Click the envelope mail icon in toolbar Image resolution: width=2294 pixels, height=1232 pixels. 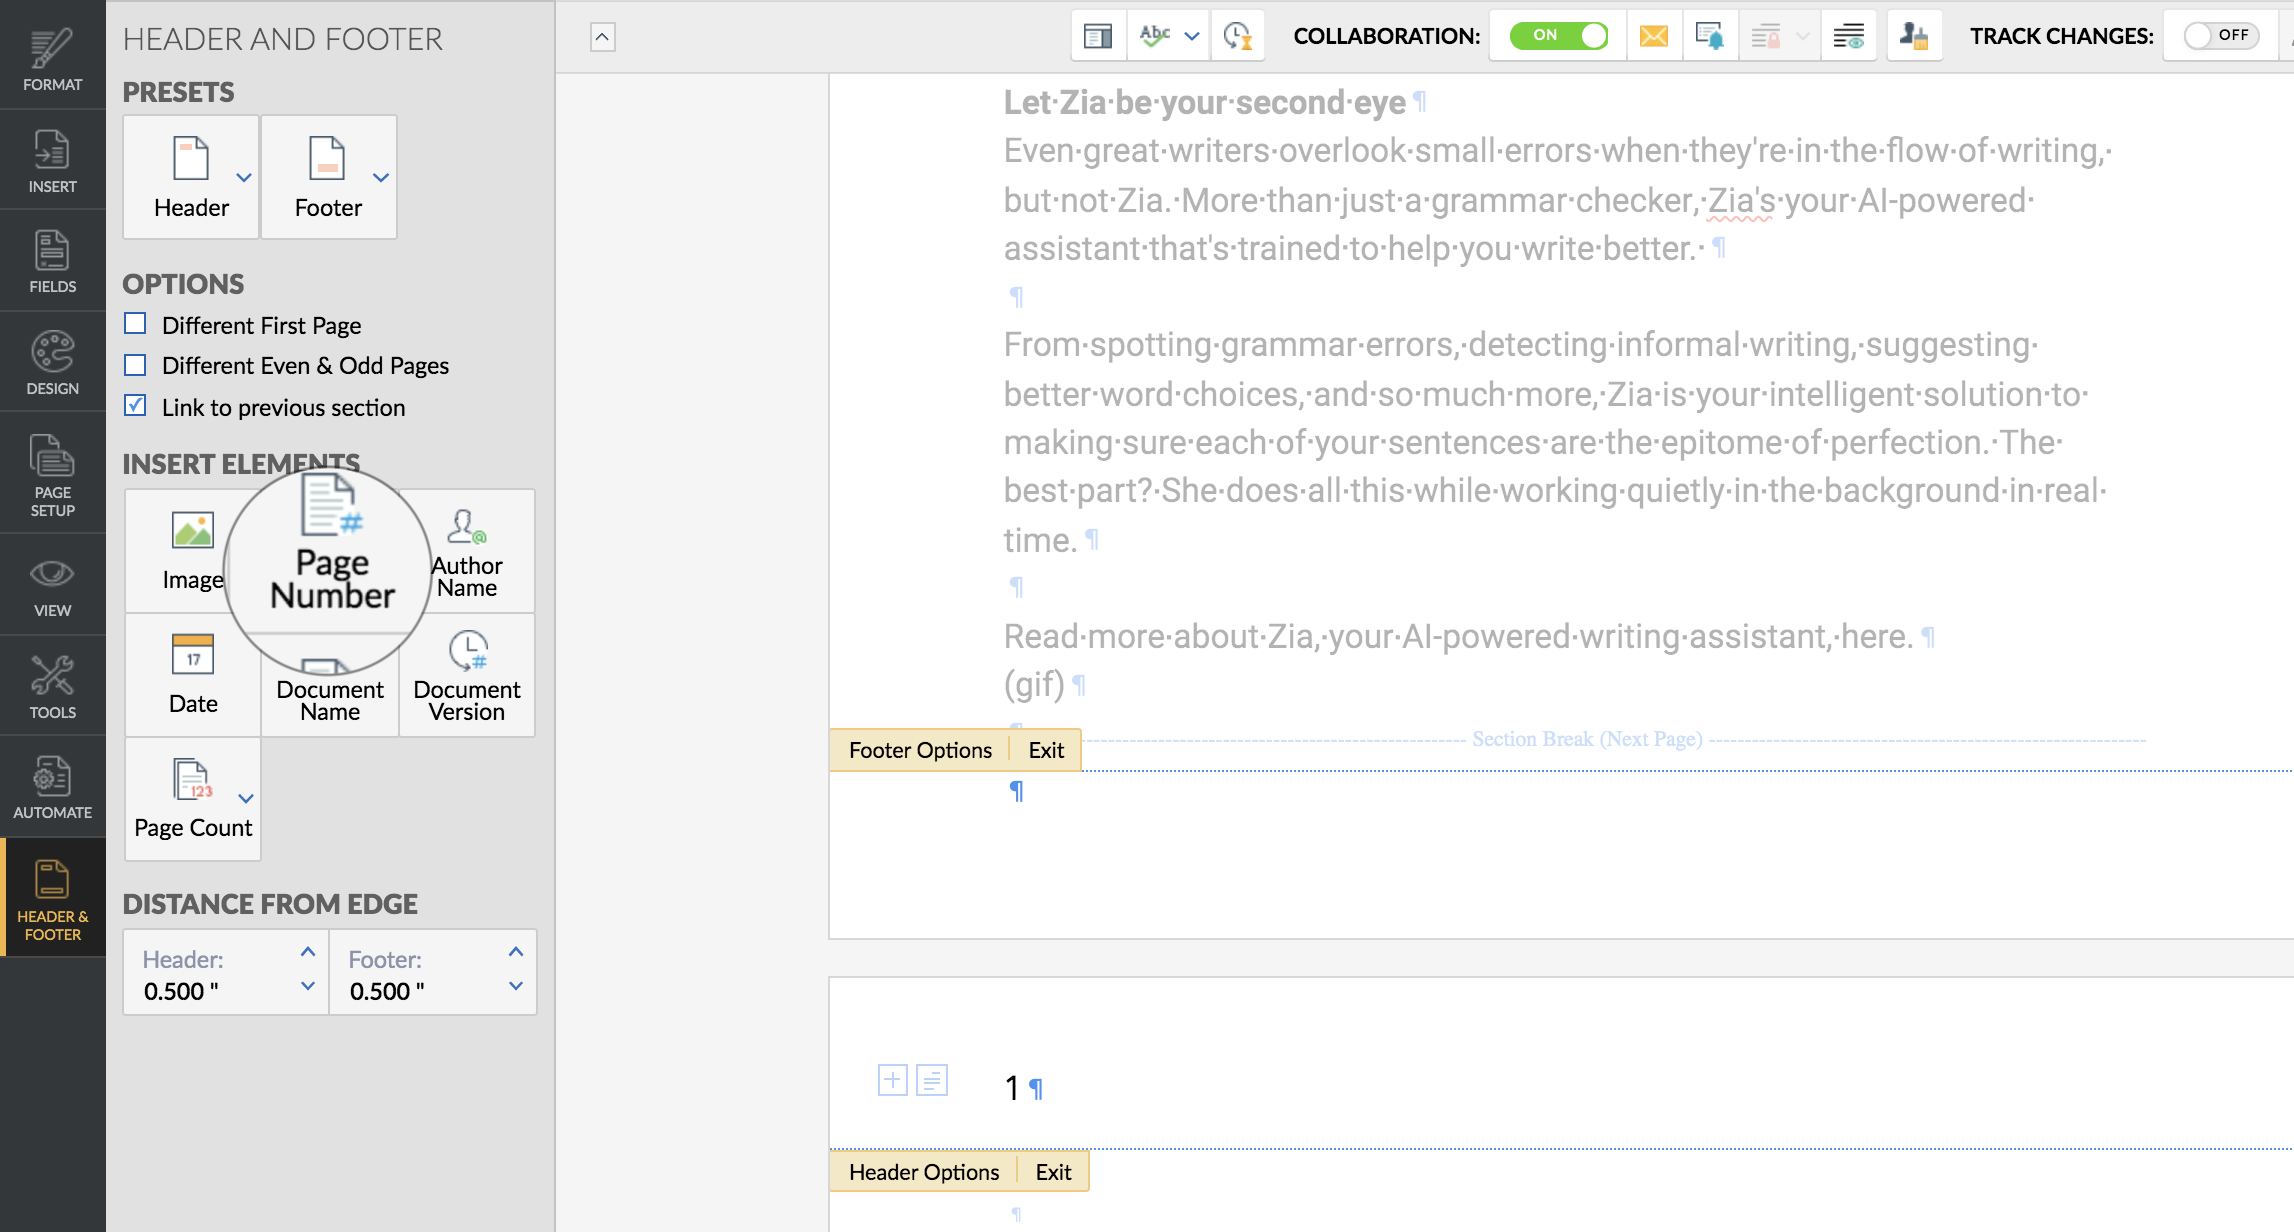point(1654,37)
